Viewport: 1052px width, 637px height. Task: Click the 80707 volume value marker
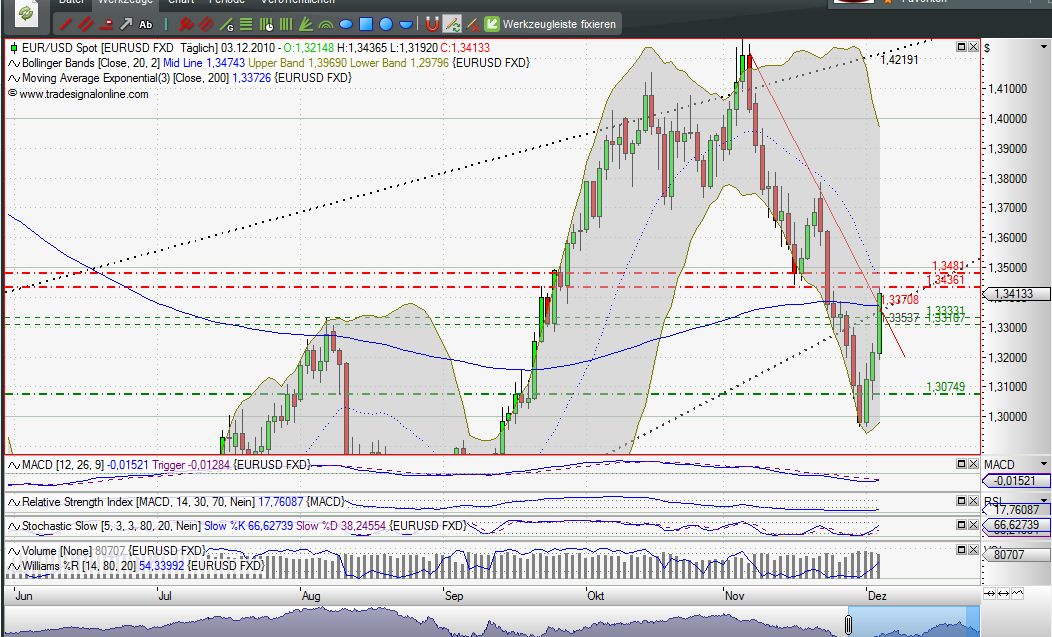point(1015,554)
